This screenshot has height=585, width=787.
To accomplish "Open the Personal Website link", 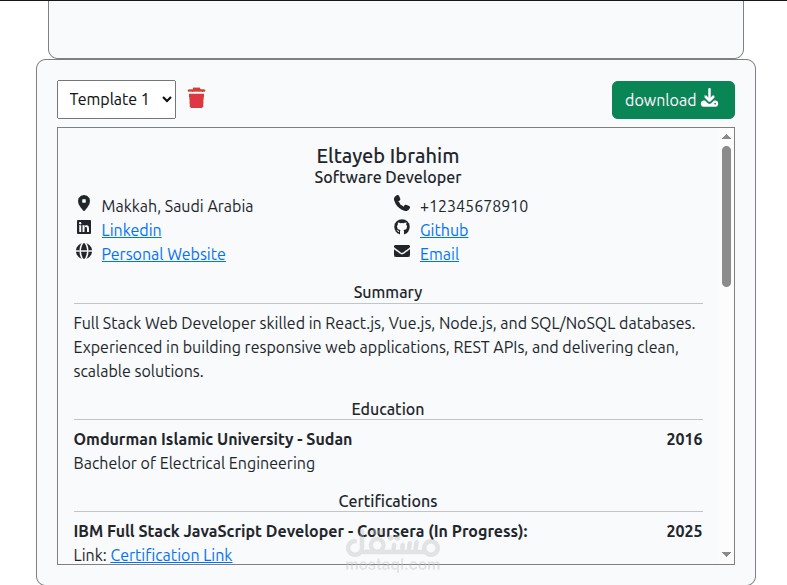I will (x=163, y=254).
